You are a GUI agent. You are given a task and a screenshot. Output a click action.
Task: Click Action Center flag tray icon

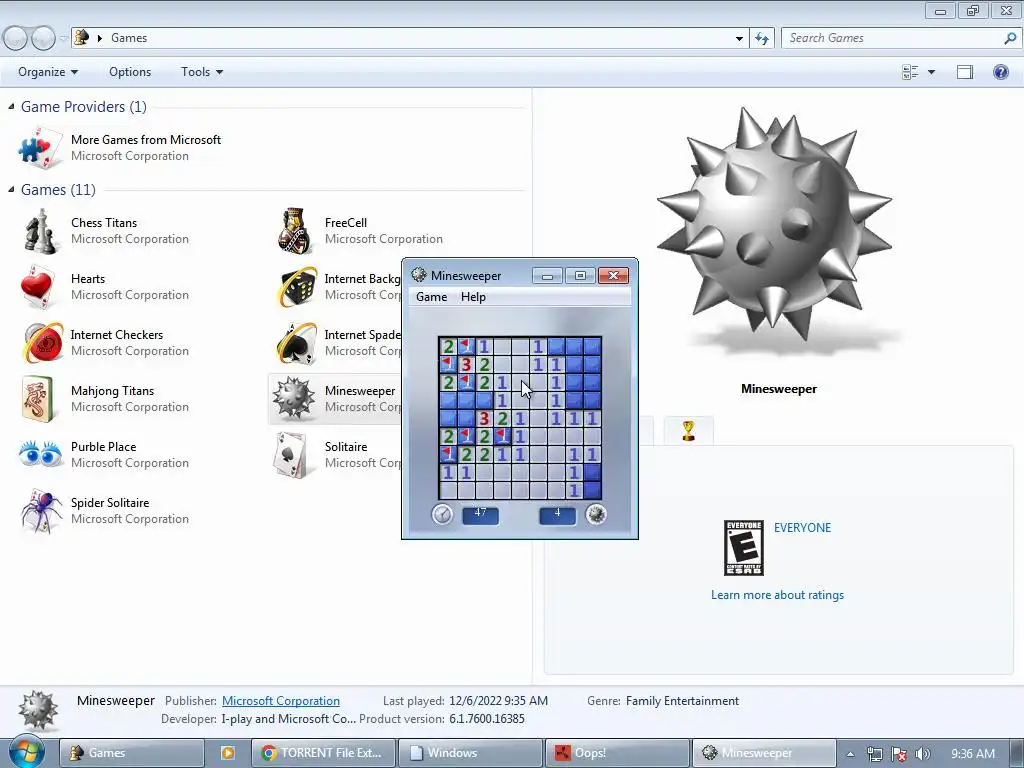click(x=899, y=754)
